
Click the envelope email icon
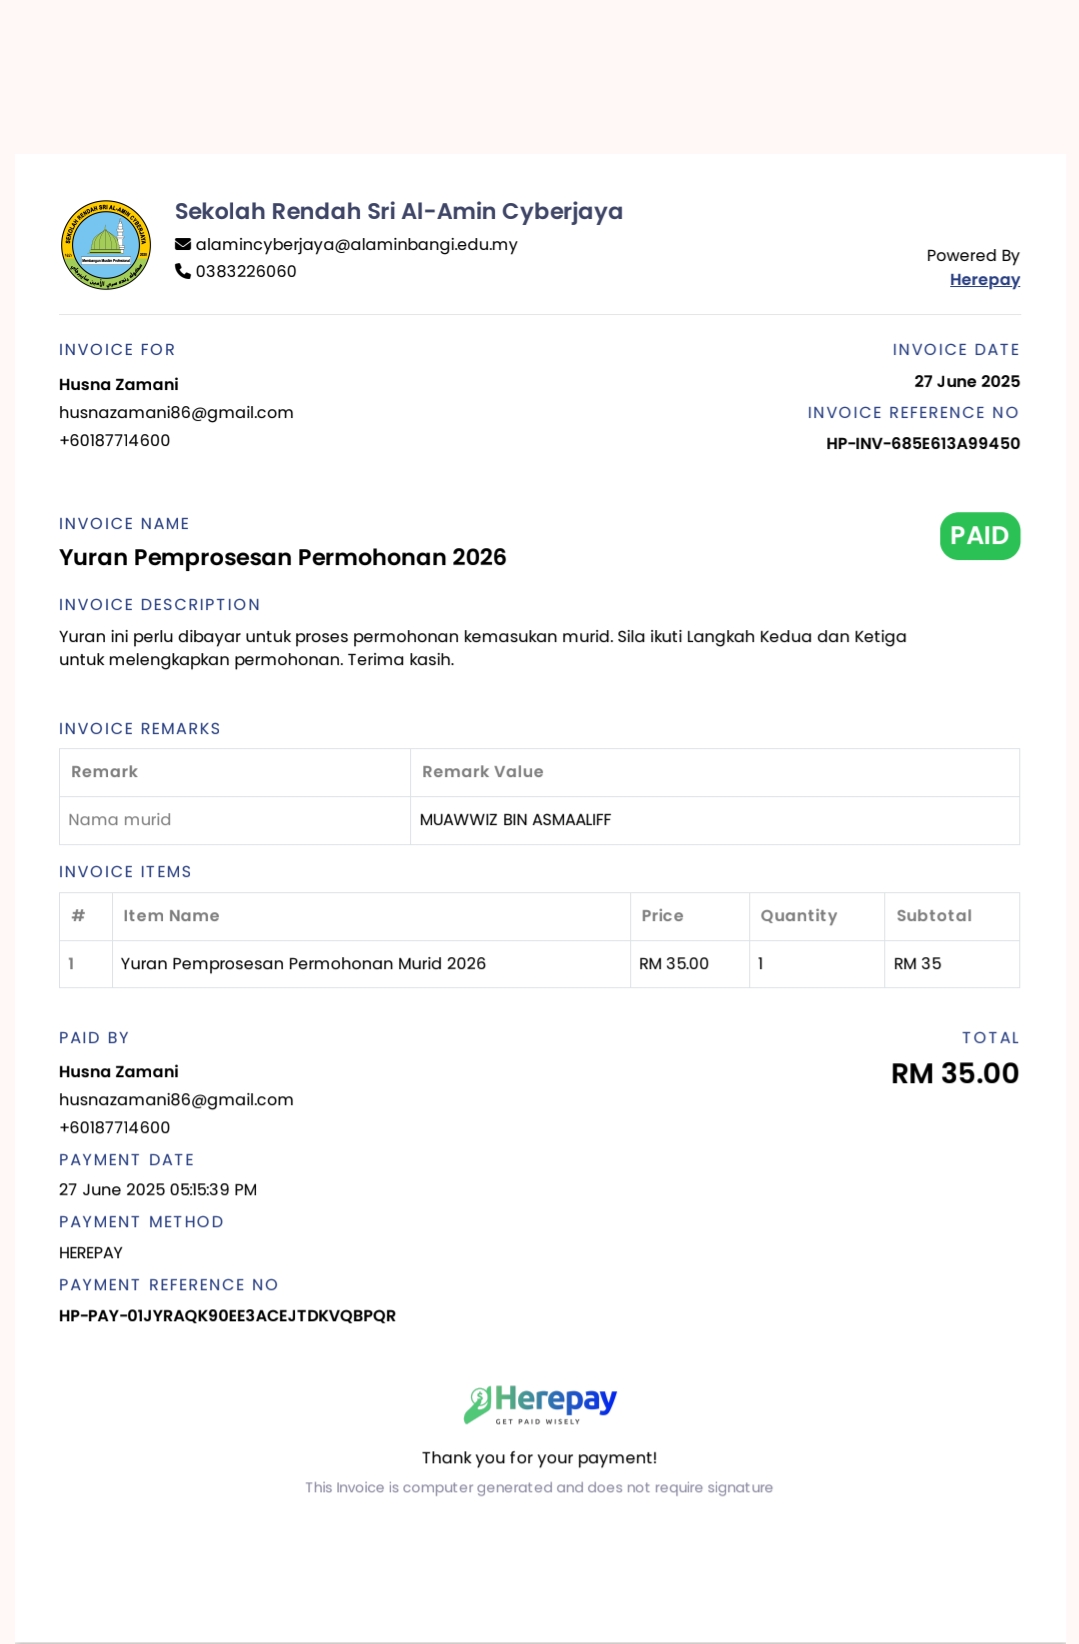coord(183,244)
